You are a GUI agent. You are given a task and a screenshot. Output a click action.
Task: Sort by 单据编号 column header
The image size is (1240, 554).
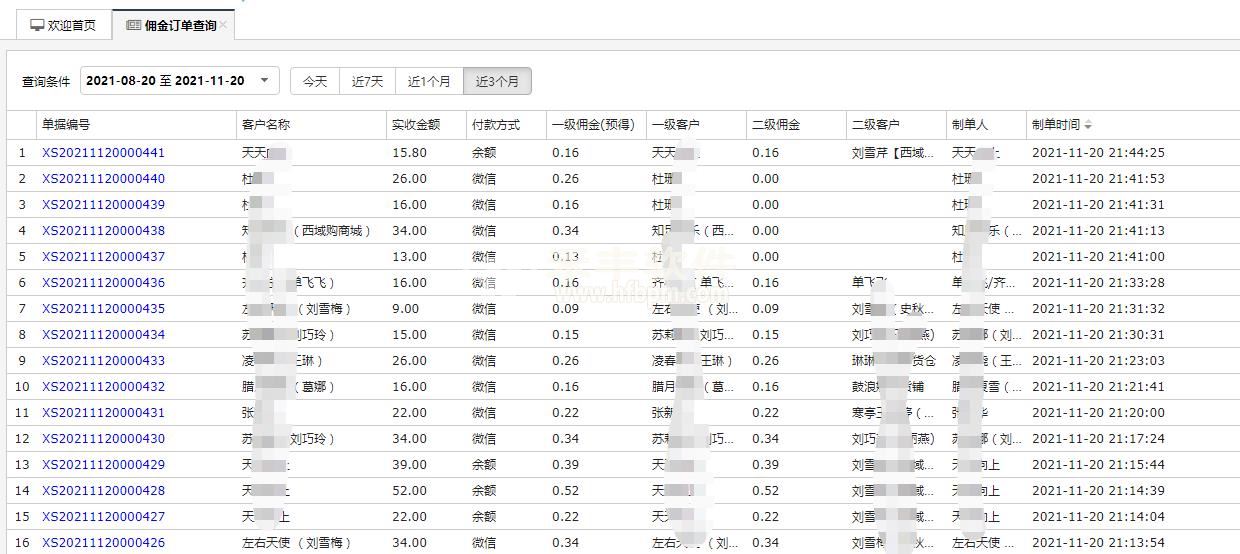66,125
